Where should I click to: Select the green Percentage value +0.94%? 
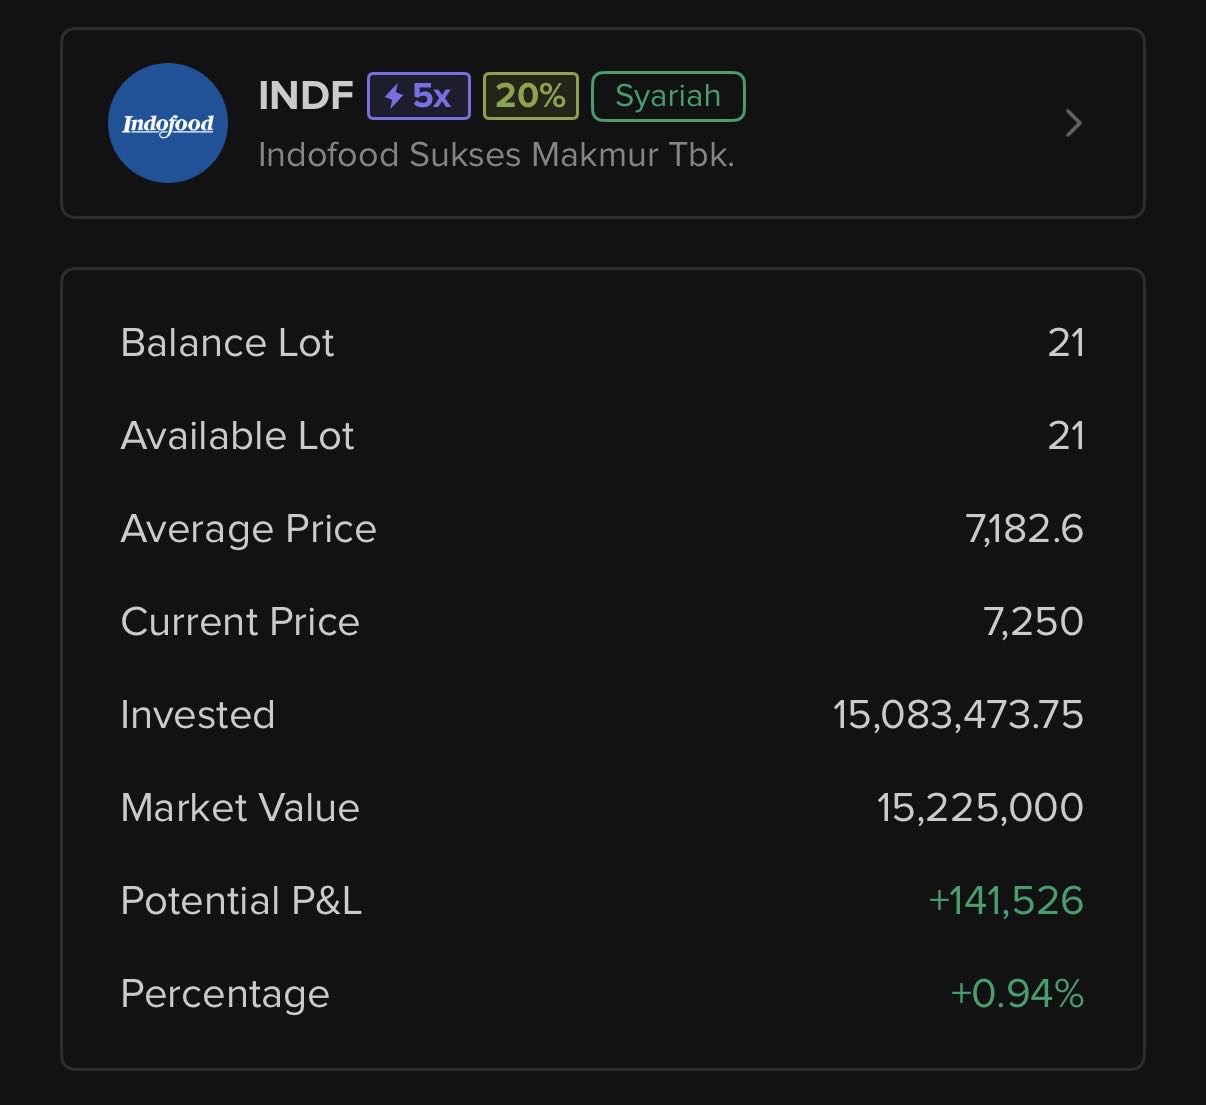tap(1016, 994)
